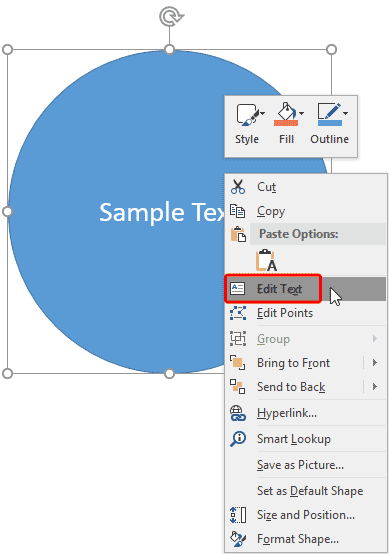389x554 pixels.
Task: Expand the Group submenu arrow
Action: [x=375, y=338]
